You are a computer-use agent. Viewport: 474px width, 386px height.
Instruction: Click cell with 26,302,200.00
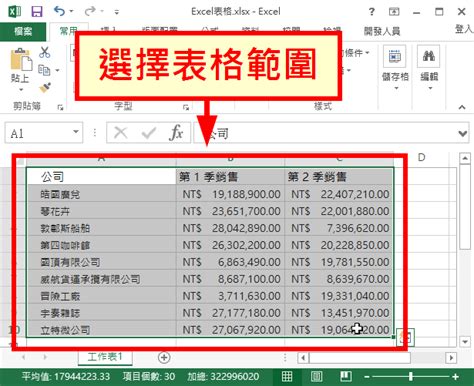coord(230,245)
